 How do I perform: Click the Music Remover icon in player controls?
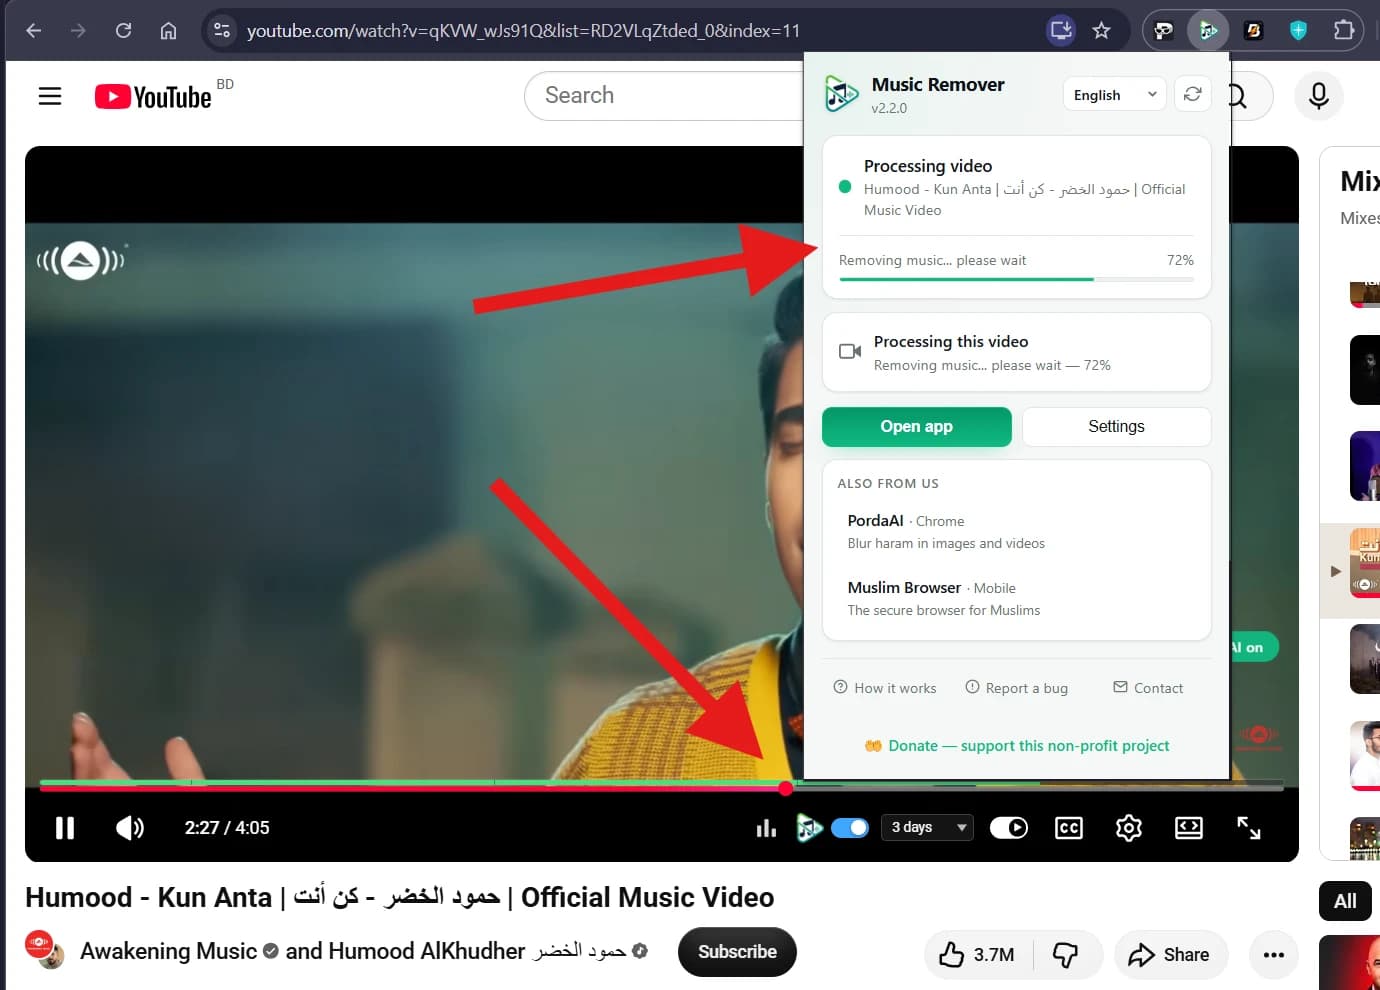click(x=808, y=828)
